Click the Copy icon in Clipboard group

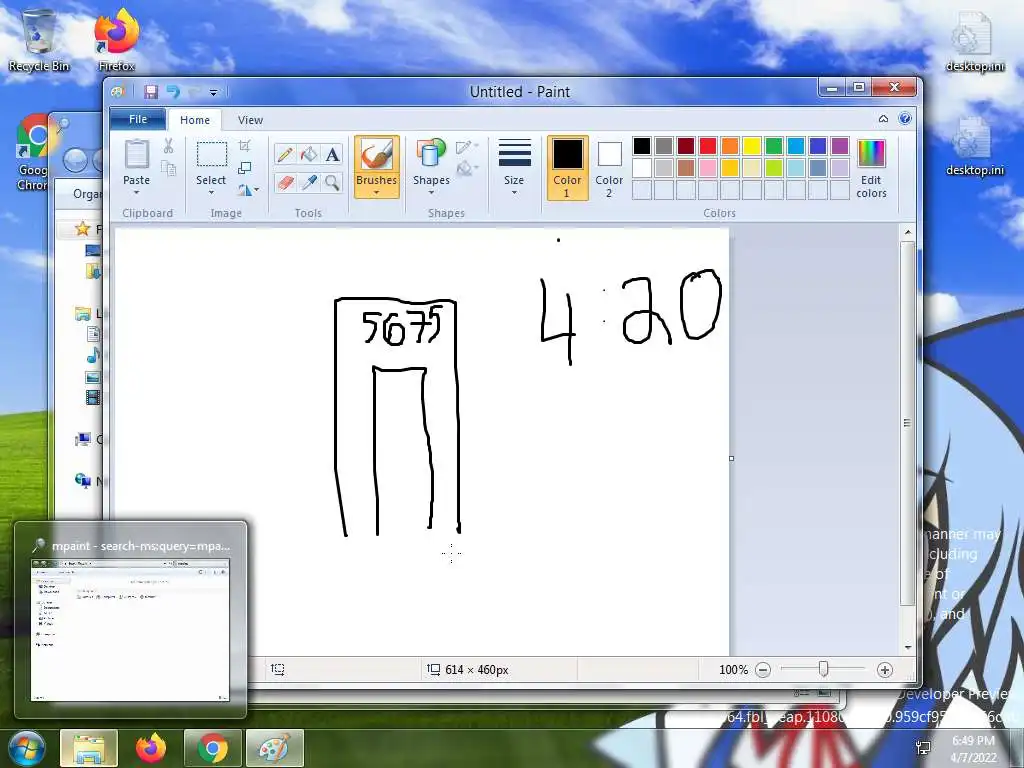tap(168, 169)
